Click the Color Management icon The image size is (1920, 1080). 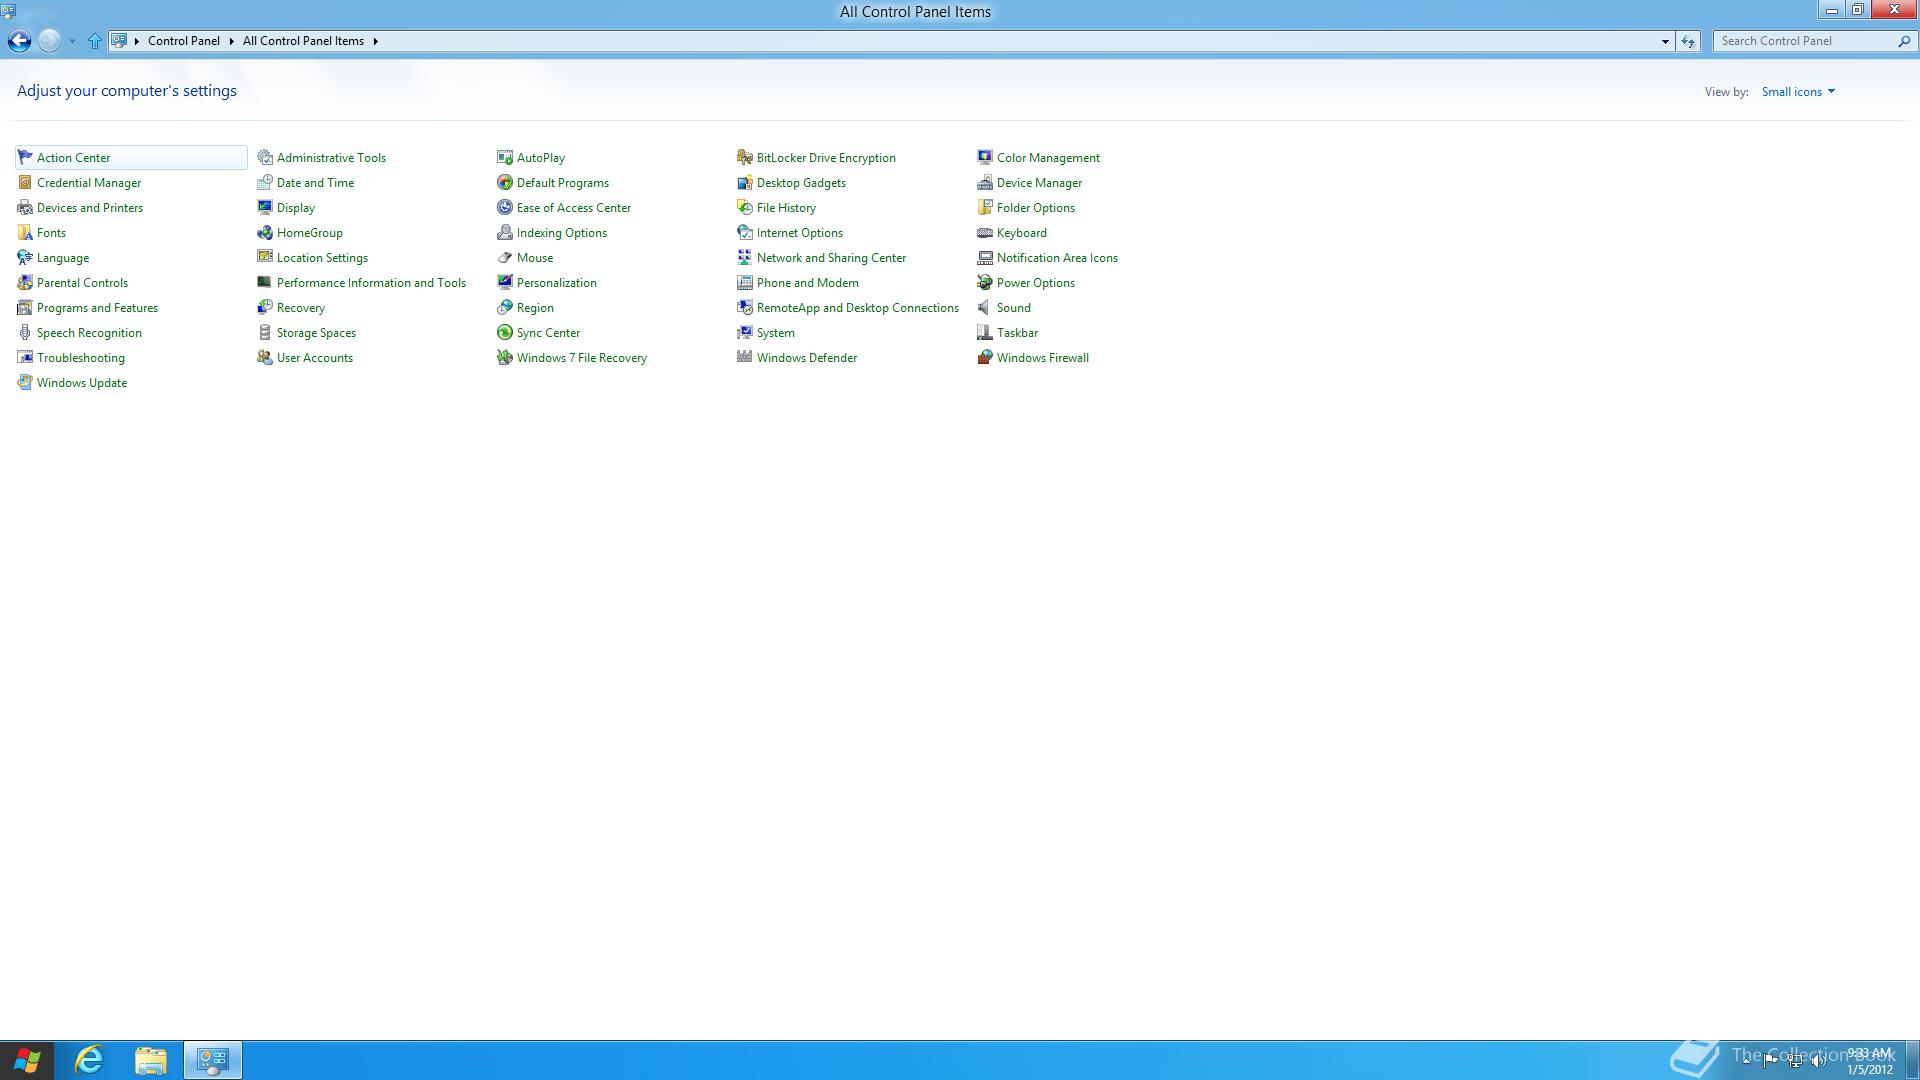tap(985, 157)
